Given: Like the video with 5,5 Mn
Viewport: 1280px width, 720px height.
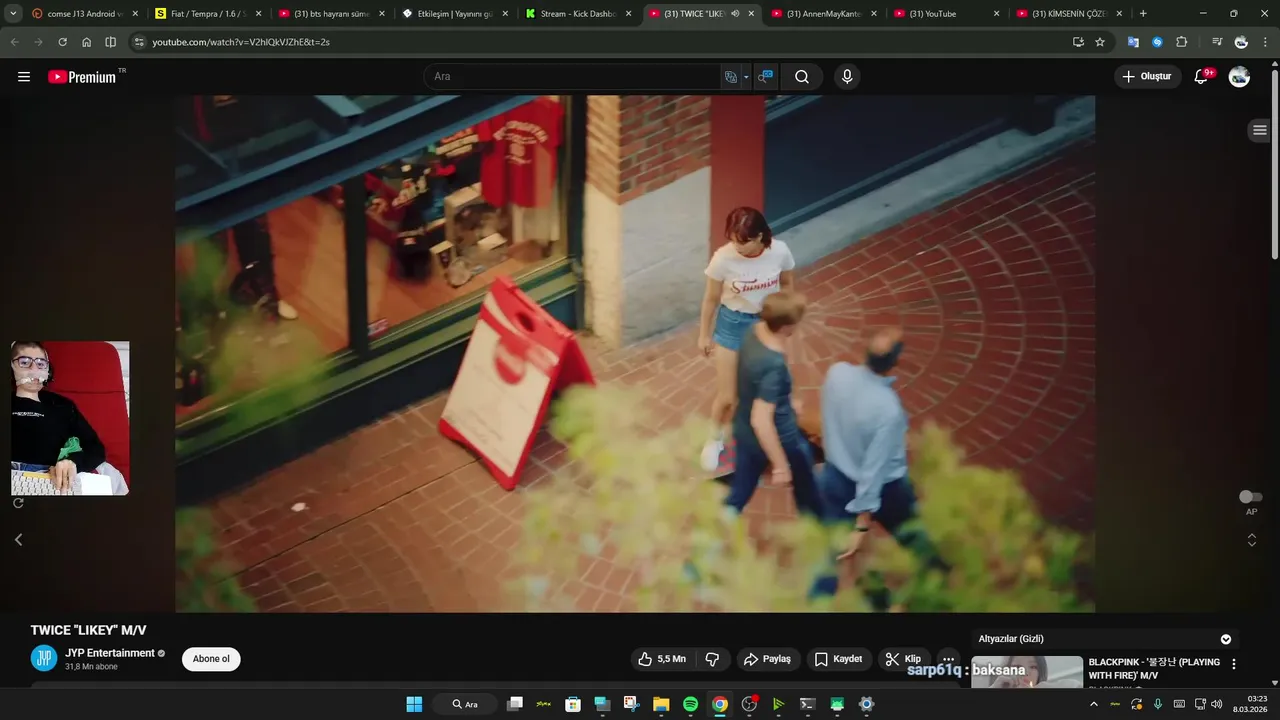Looking at the screenshot, I should (662, 659).
